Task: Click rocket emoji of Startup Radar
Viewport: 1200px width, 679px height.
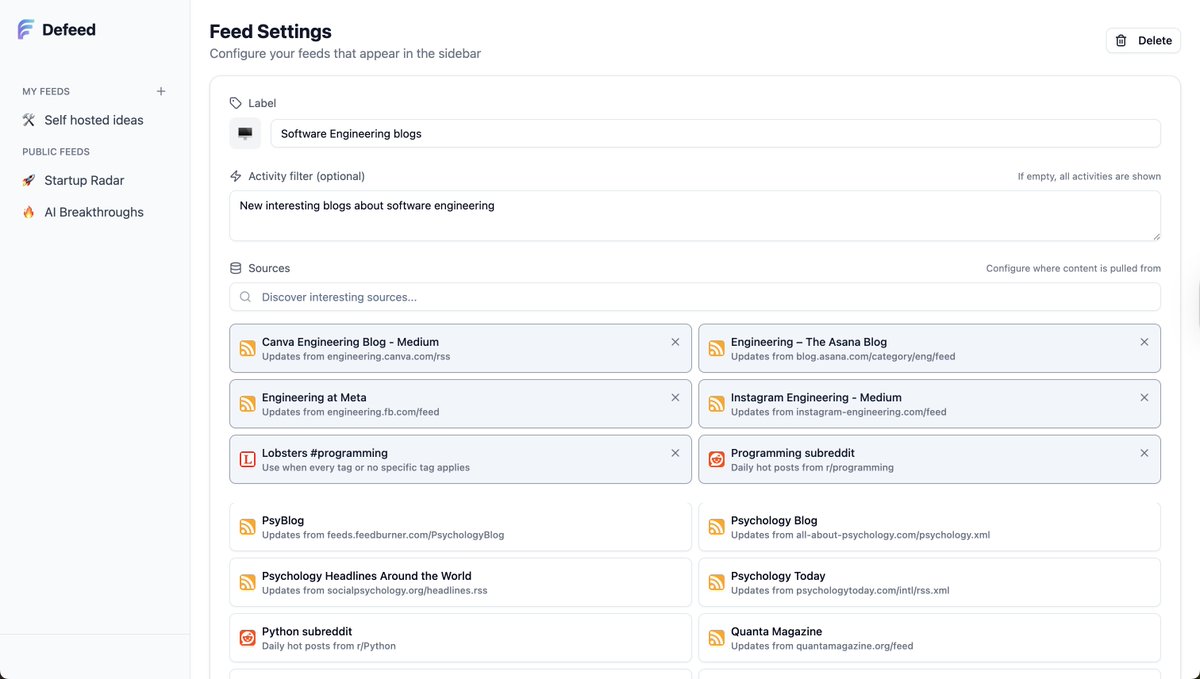Action: [x=28, y=181]
